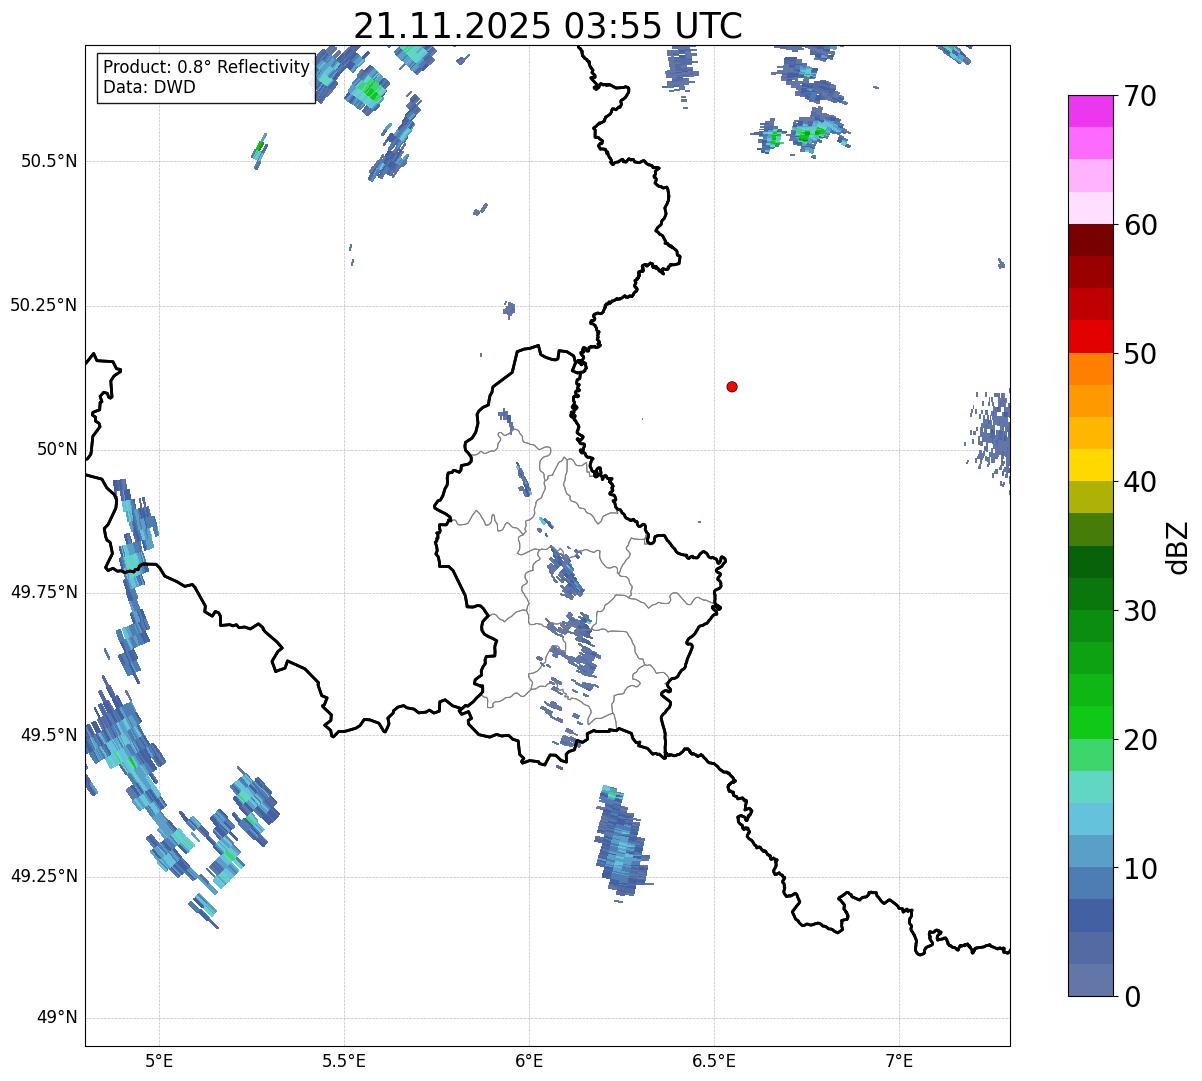Click the colorbar value 50

pyautogui.click(x=1141, y=354)
